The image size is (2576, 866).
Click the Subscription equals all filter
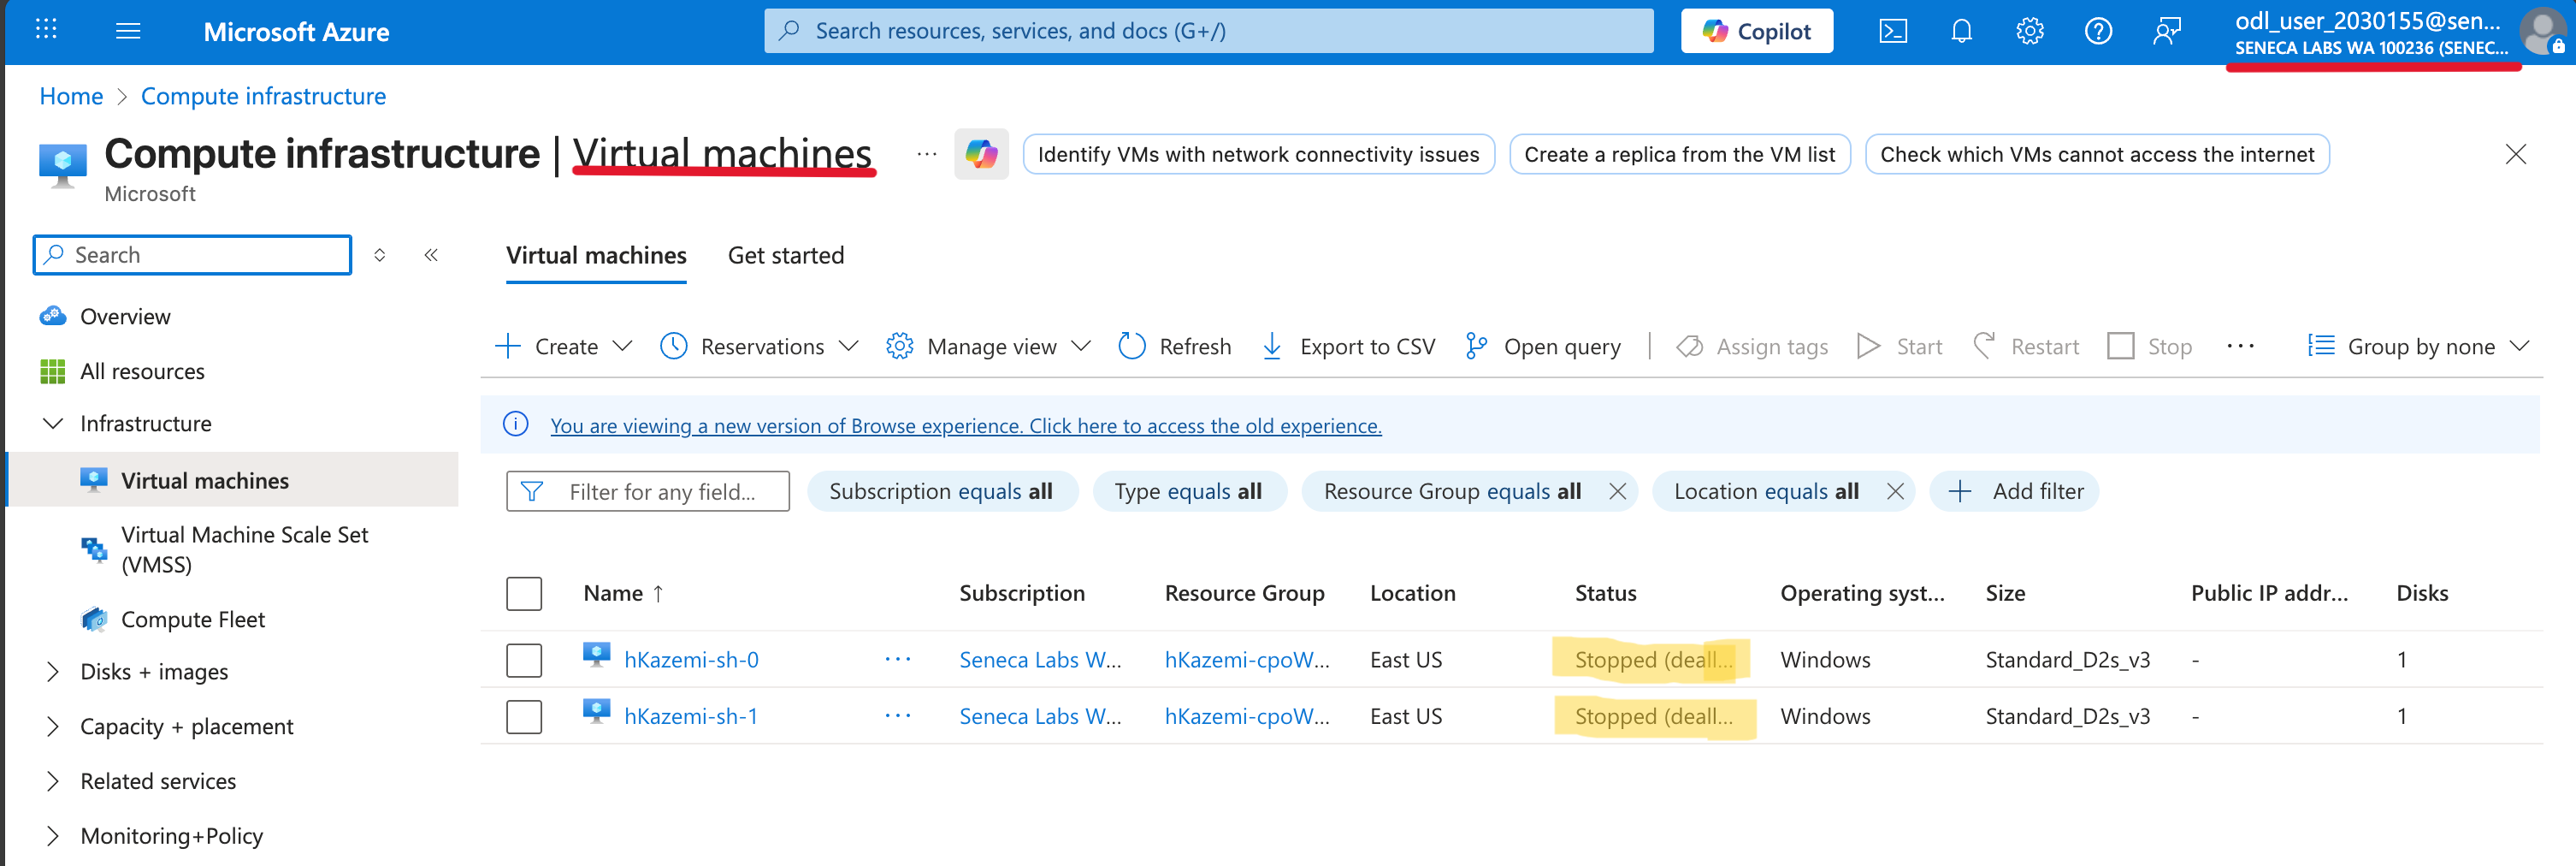click(942, 491)
